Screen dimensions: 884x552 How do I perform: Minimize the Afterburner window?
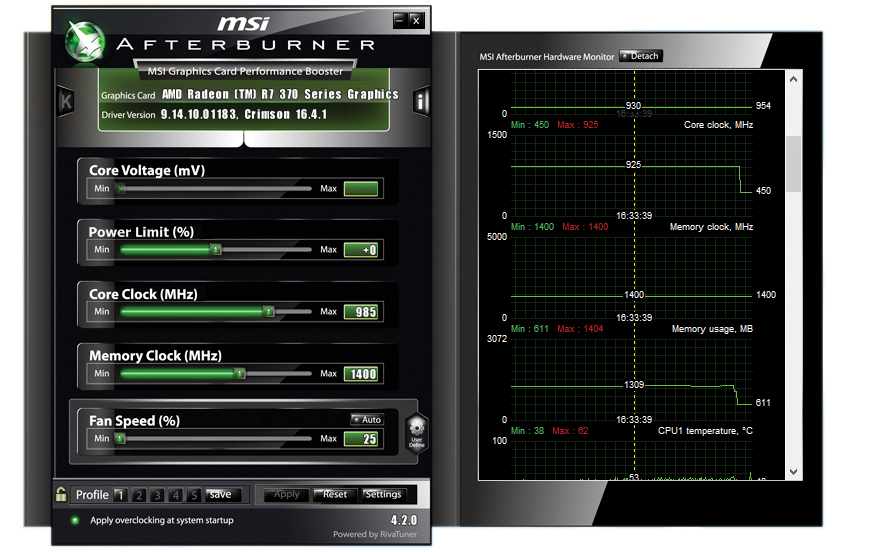point(400,21)
